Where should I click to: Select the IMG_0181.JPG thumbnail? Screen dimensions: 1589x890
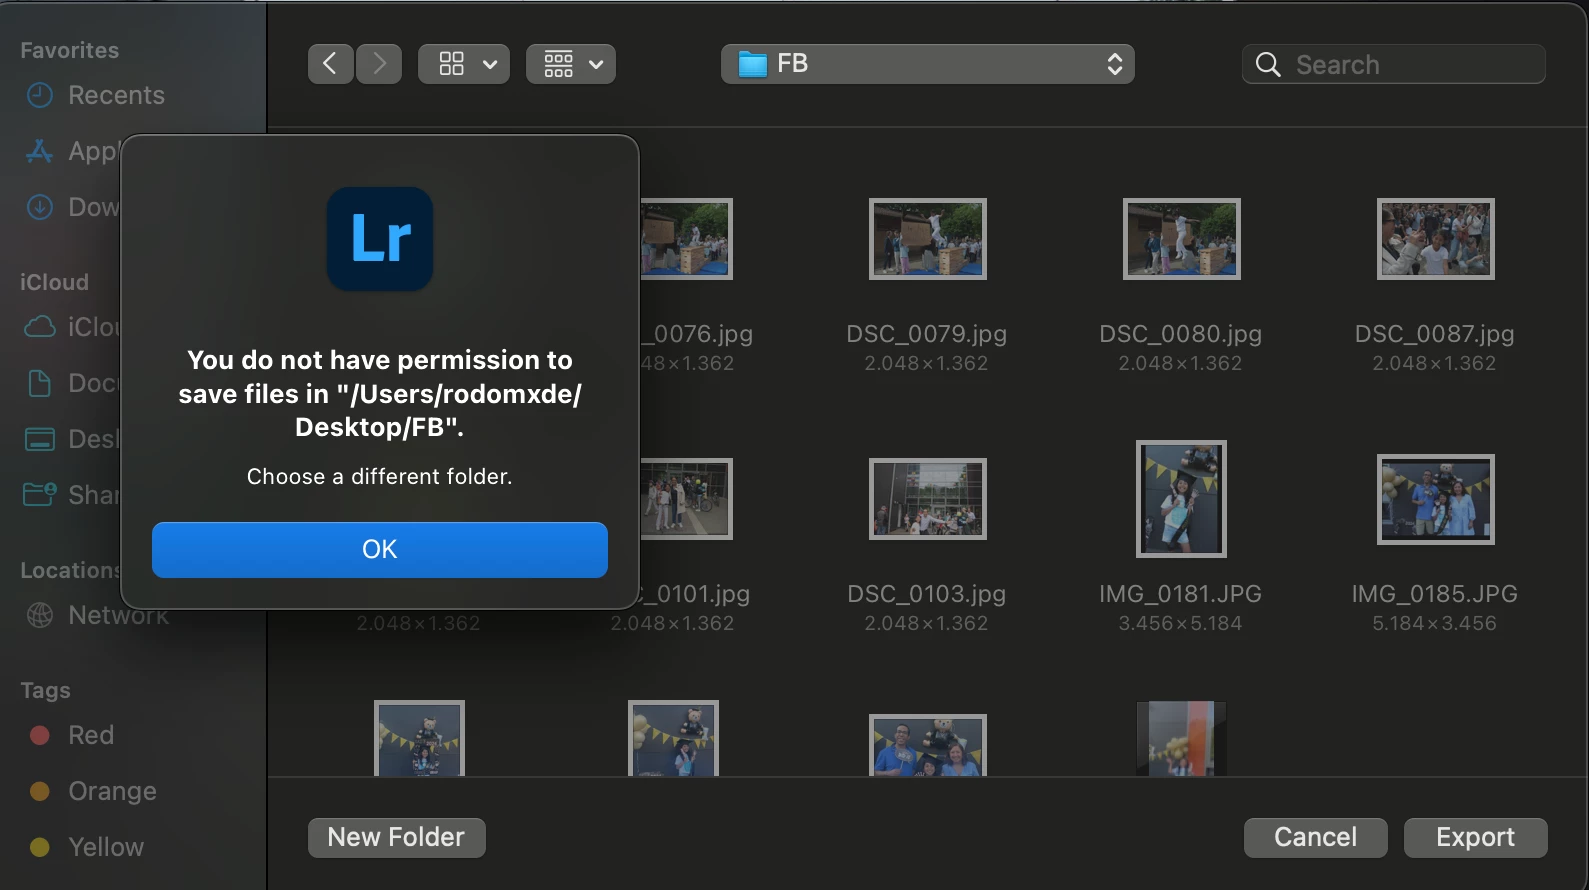pos(1181,499)
